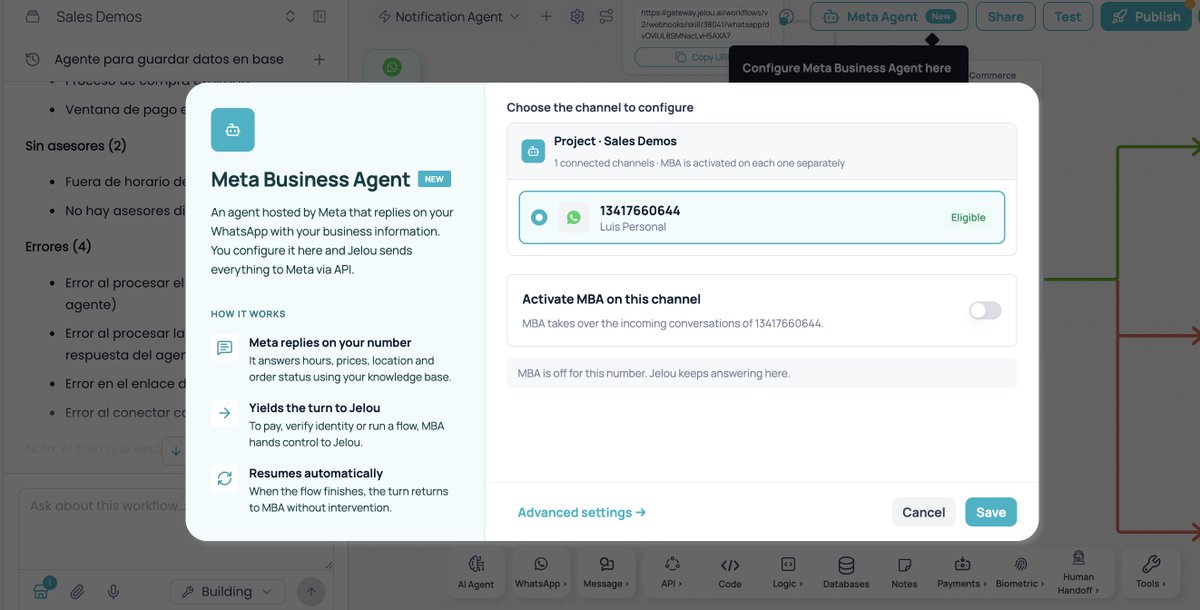This screenshot has width=1200, height=610.
Task: Add a Databases node
Action: point(846,573)
